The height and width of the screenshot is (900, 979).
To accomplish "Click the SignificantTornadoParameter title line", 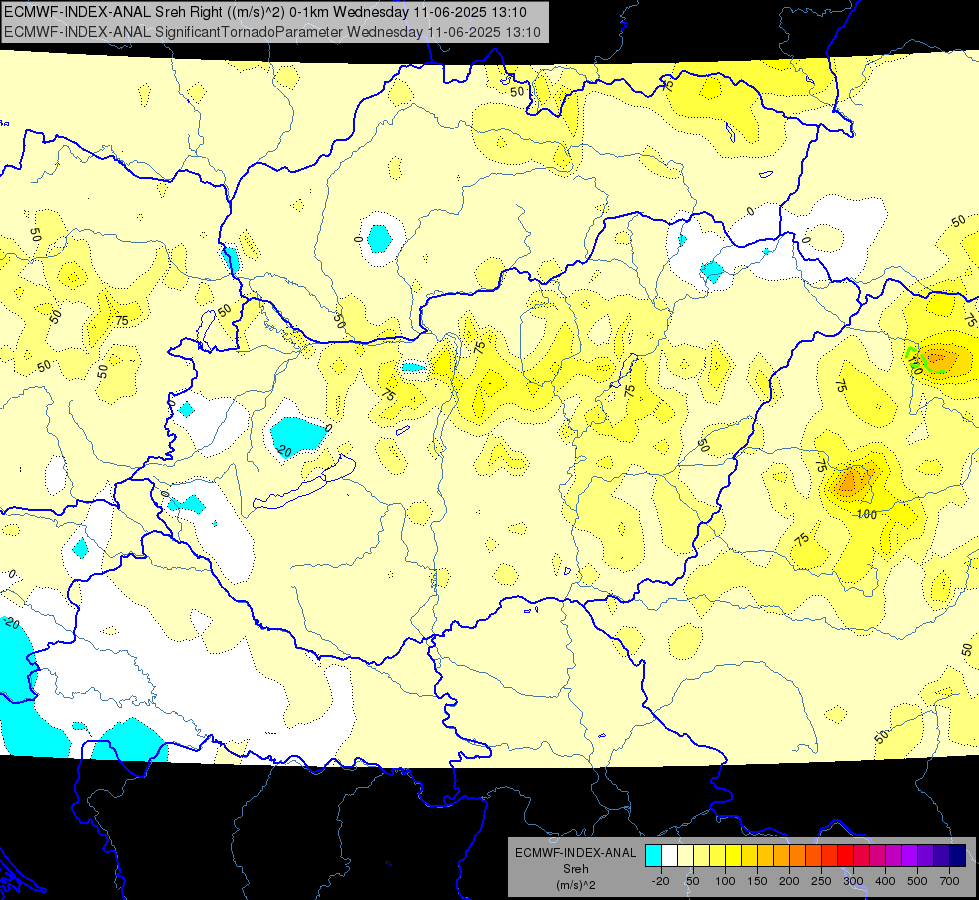I will point(272,32).
